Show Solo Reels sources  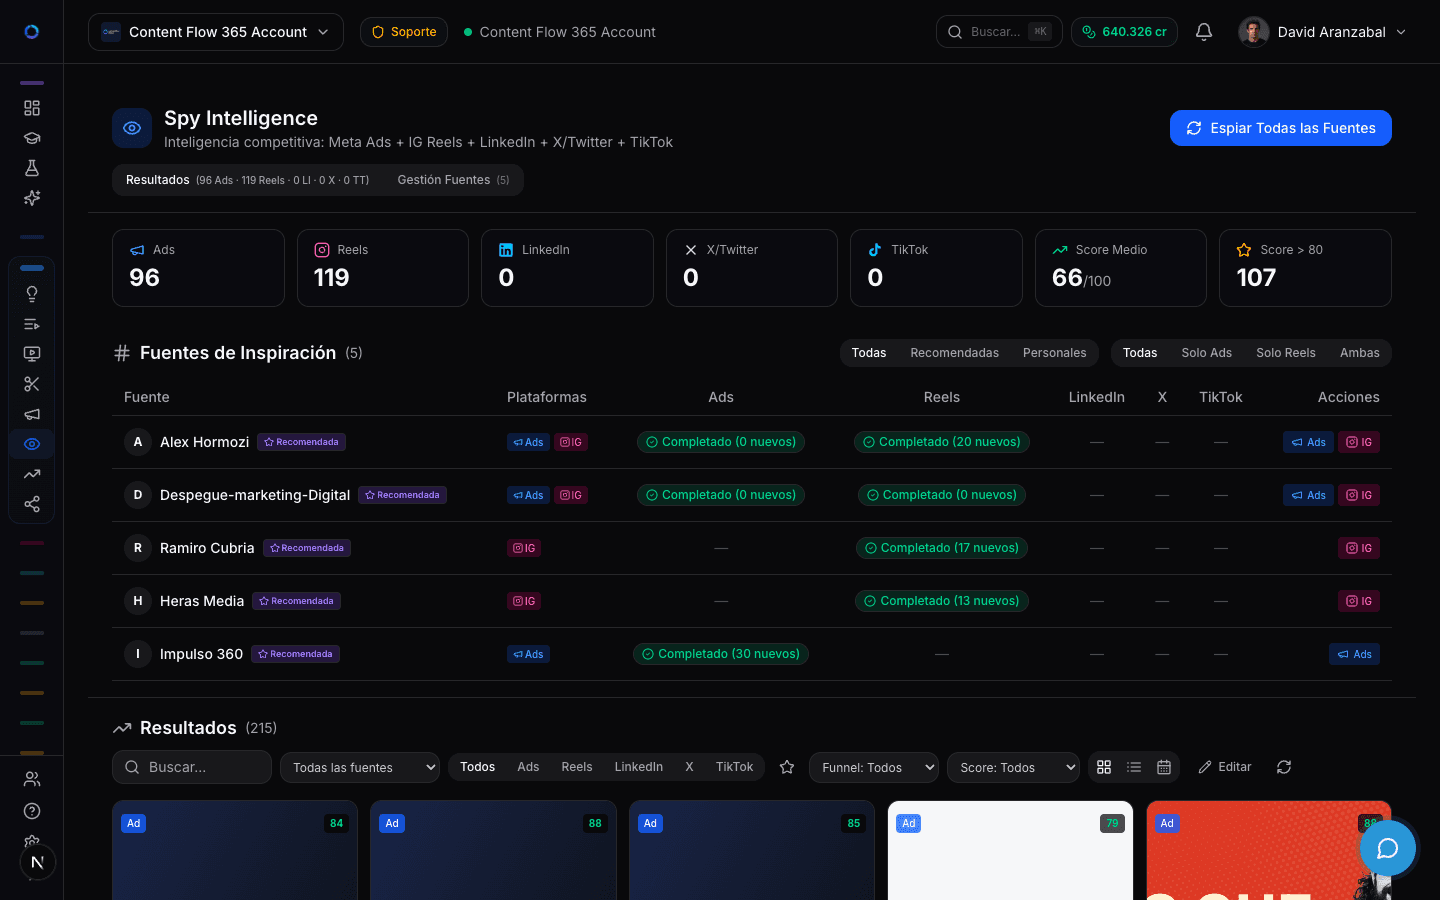tap(1285, 353)
